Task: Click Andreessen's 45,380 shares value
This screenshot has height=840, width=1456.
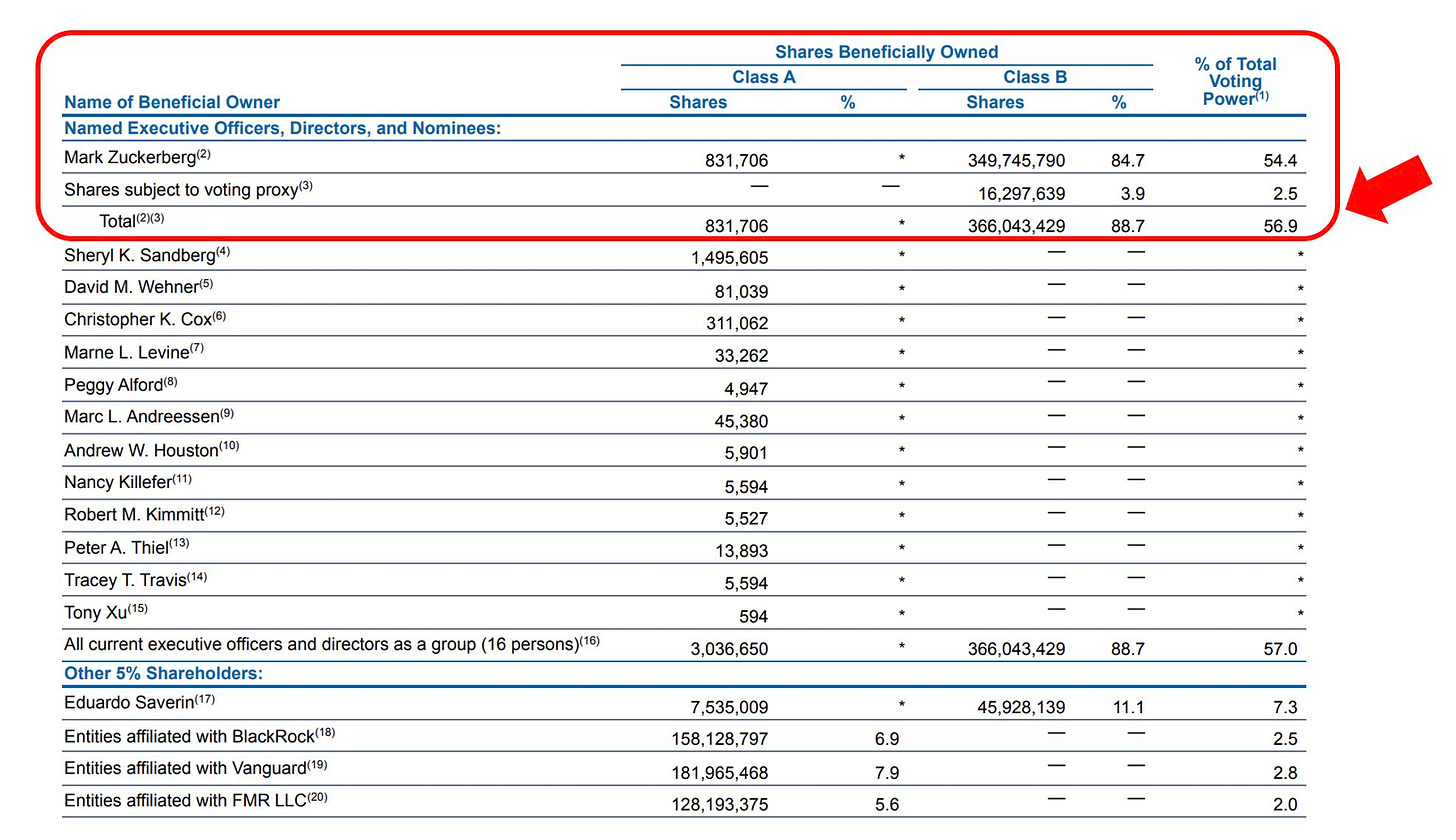Action: pyautogui.click(x=741, y=421)
